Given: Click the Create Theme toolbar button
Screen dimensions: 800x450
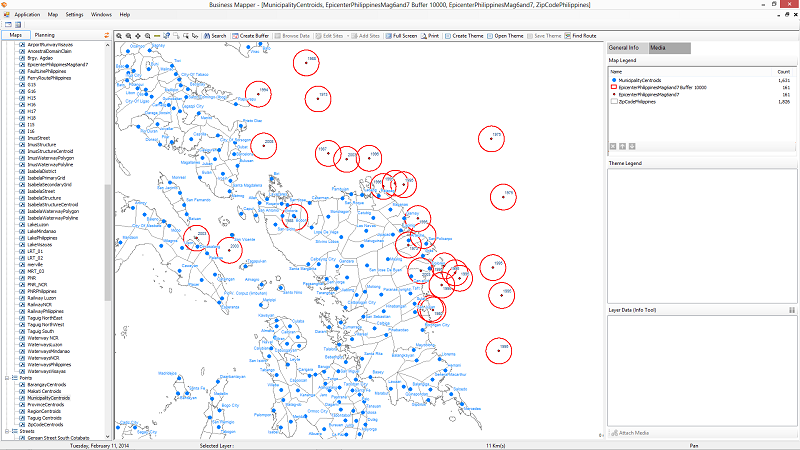Looking at the screenshot, I should (x=464, y=35).
